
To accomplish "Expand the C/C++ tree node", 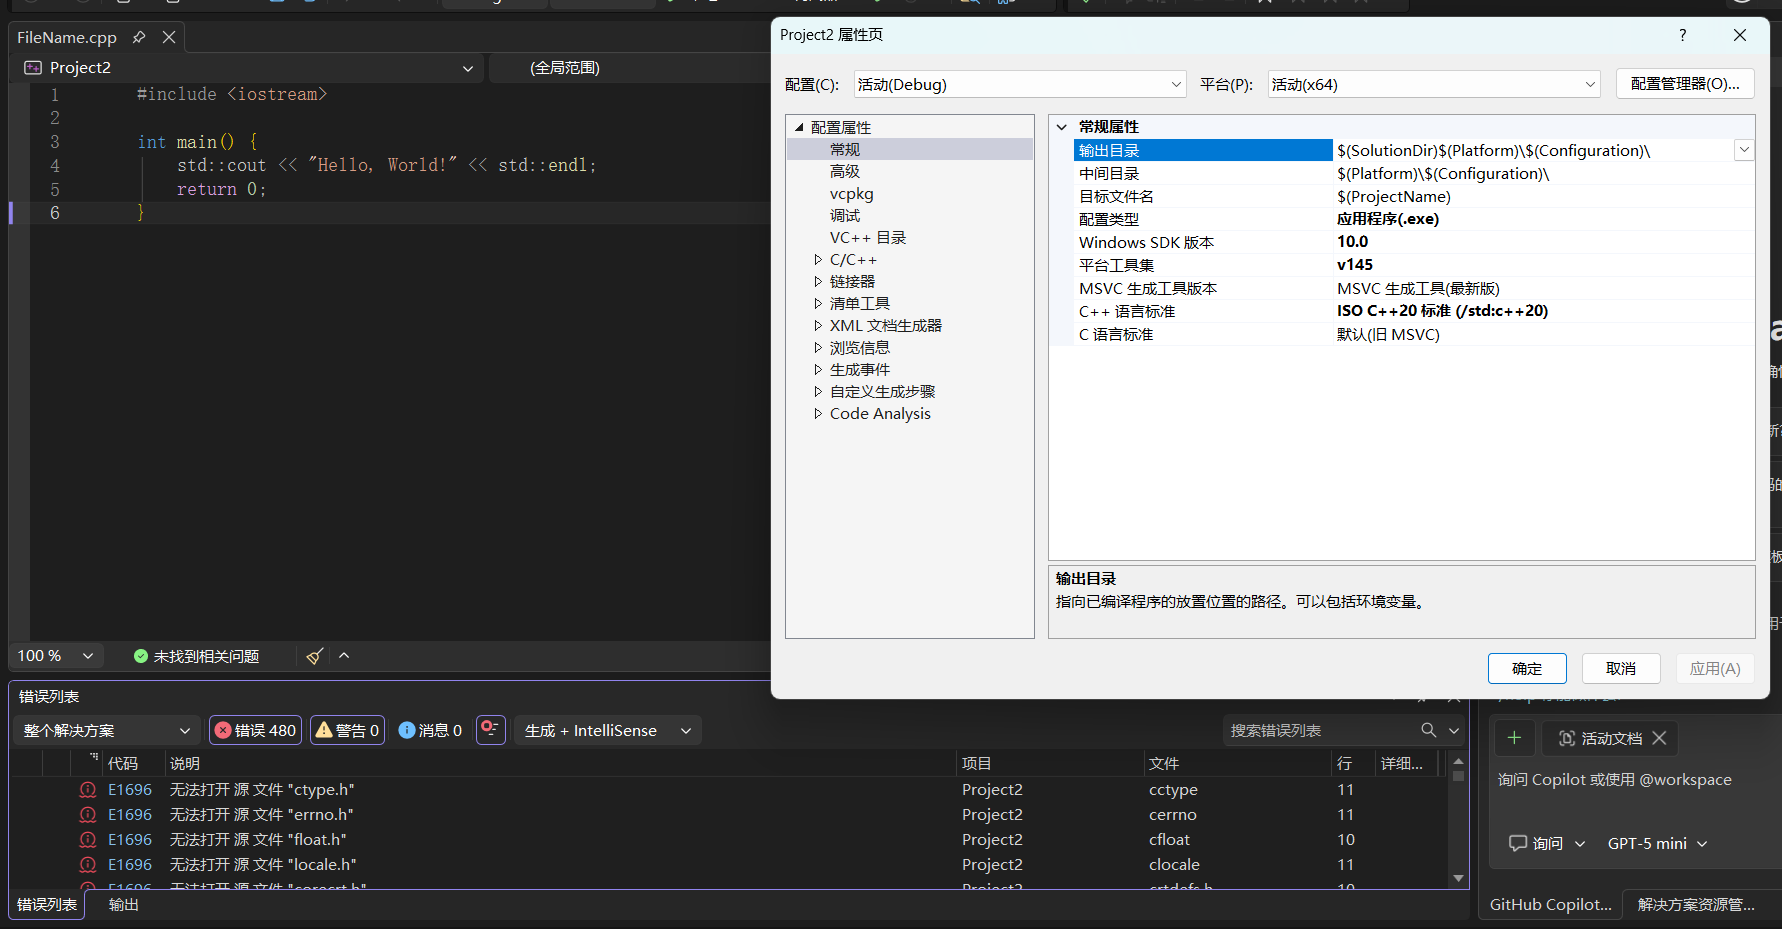I will (x=818, y=260).
